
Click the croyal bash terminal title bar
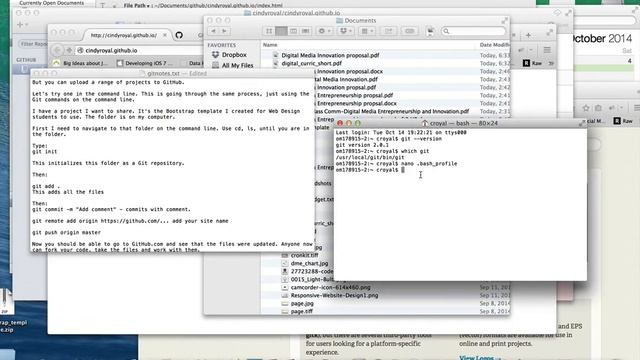click(460, 123)
